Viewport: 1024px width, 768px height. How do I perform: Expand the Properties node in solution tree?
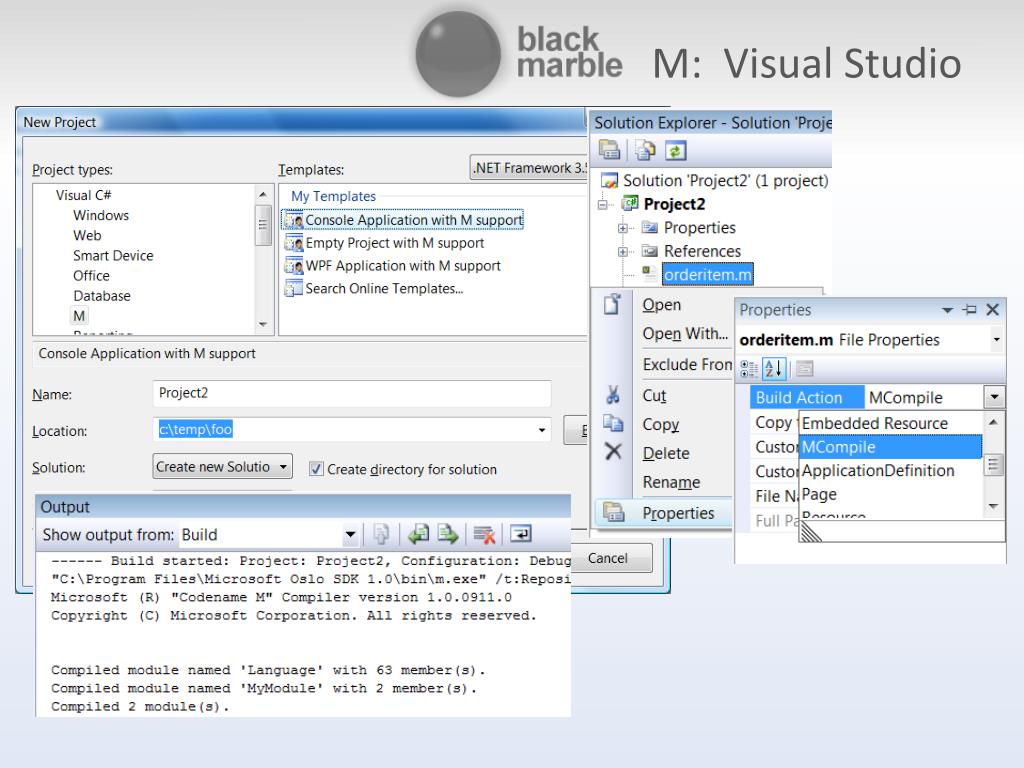click(623, 228)
